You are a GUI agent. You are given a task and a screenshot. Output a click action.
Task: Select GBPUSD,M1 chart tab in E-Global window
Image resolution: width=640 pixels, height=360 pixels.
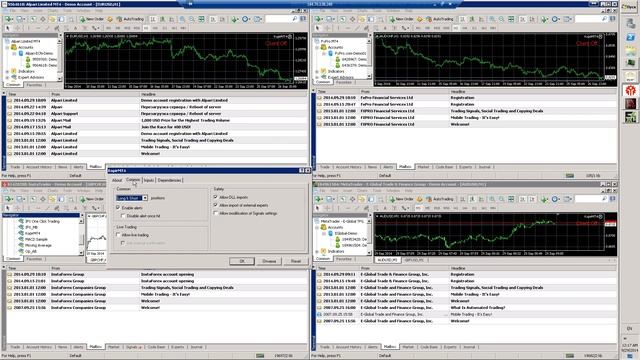point(414,260)
